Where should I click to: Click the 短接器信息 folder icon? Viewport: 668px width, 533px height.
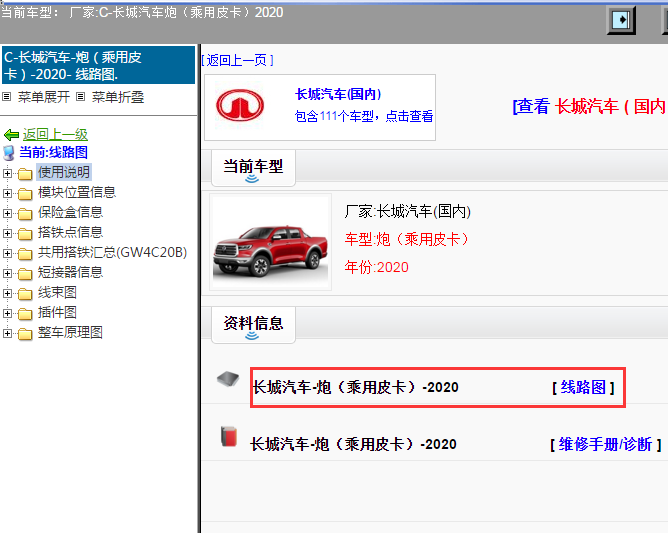pyautogui.click(x=25, y=274)
